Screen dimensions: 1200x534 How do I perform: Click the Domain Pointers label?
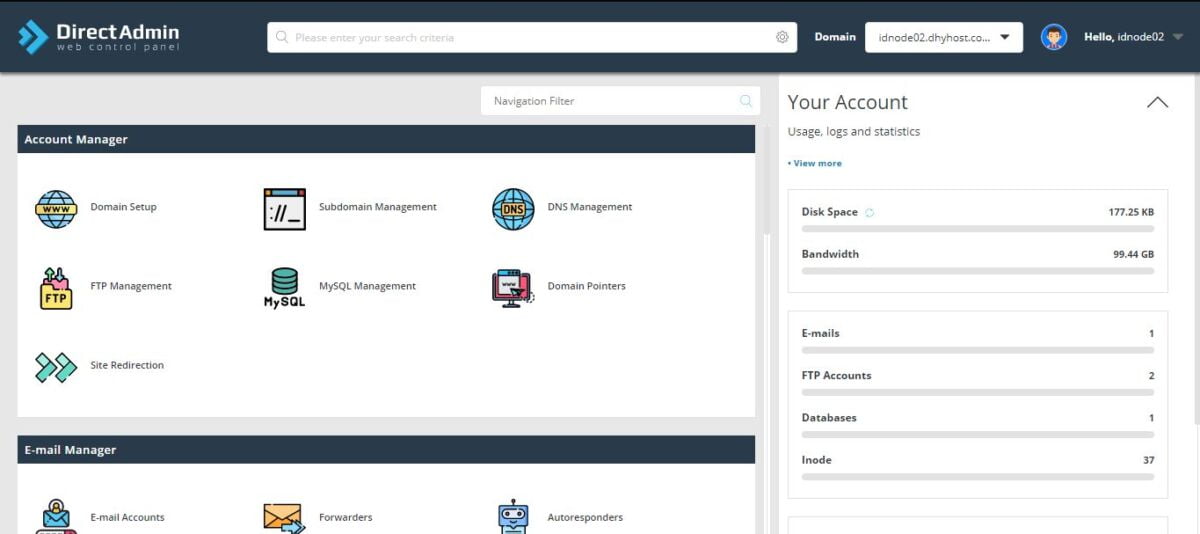(x=587, y=286)
